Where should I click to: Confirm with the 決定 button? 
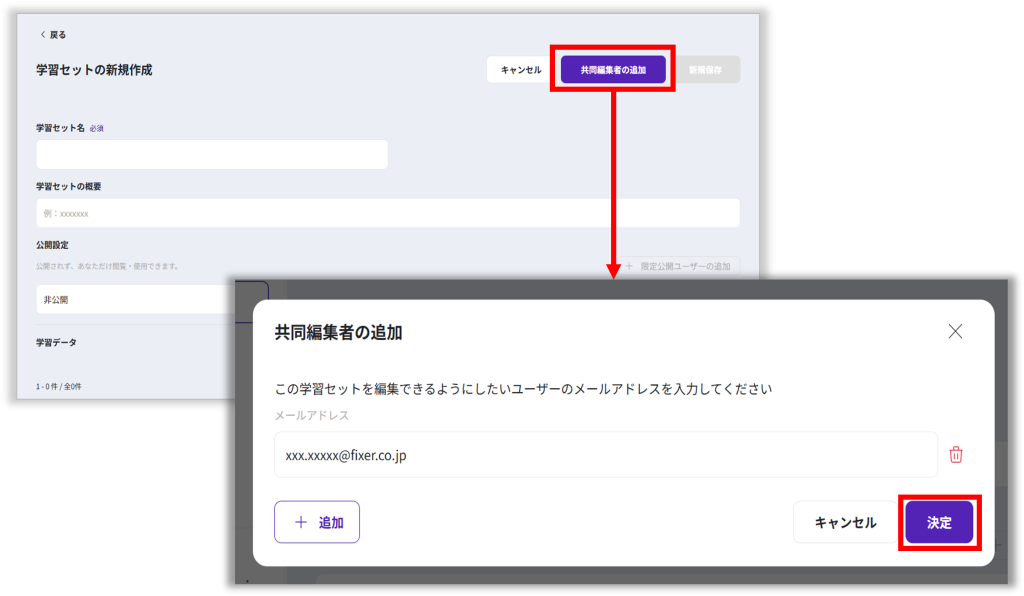(x=938, y=523)
